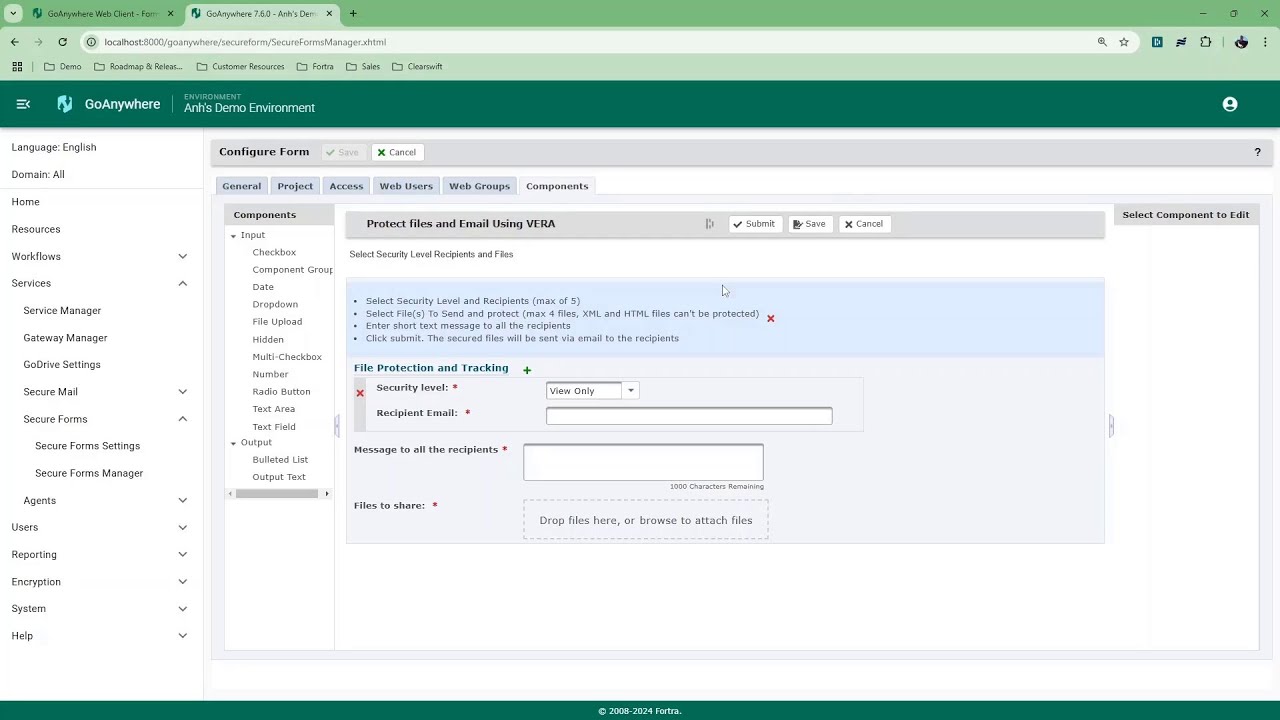Open the bookmarks apps grid icon
The height and width of the screenshot is (720, 1280).
pos(17,66)
